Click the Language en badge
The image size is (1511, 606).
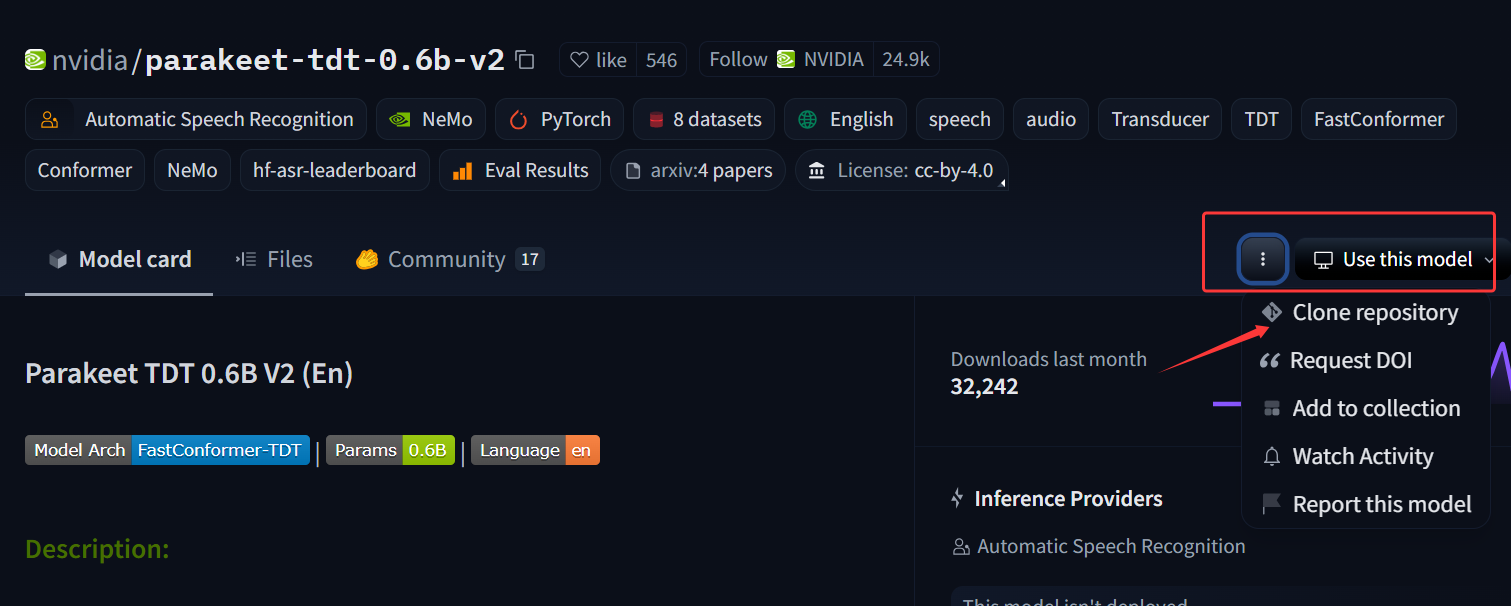tap(535, 450)
